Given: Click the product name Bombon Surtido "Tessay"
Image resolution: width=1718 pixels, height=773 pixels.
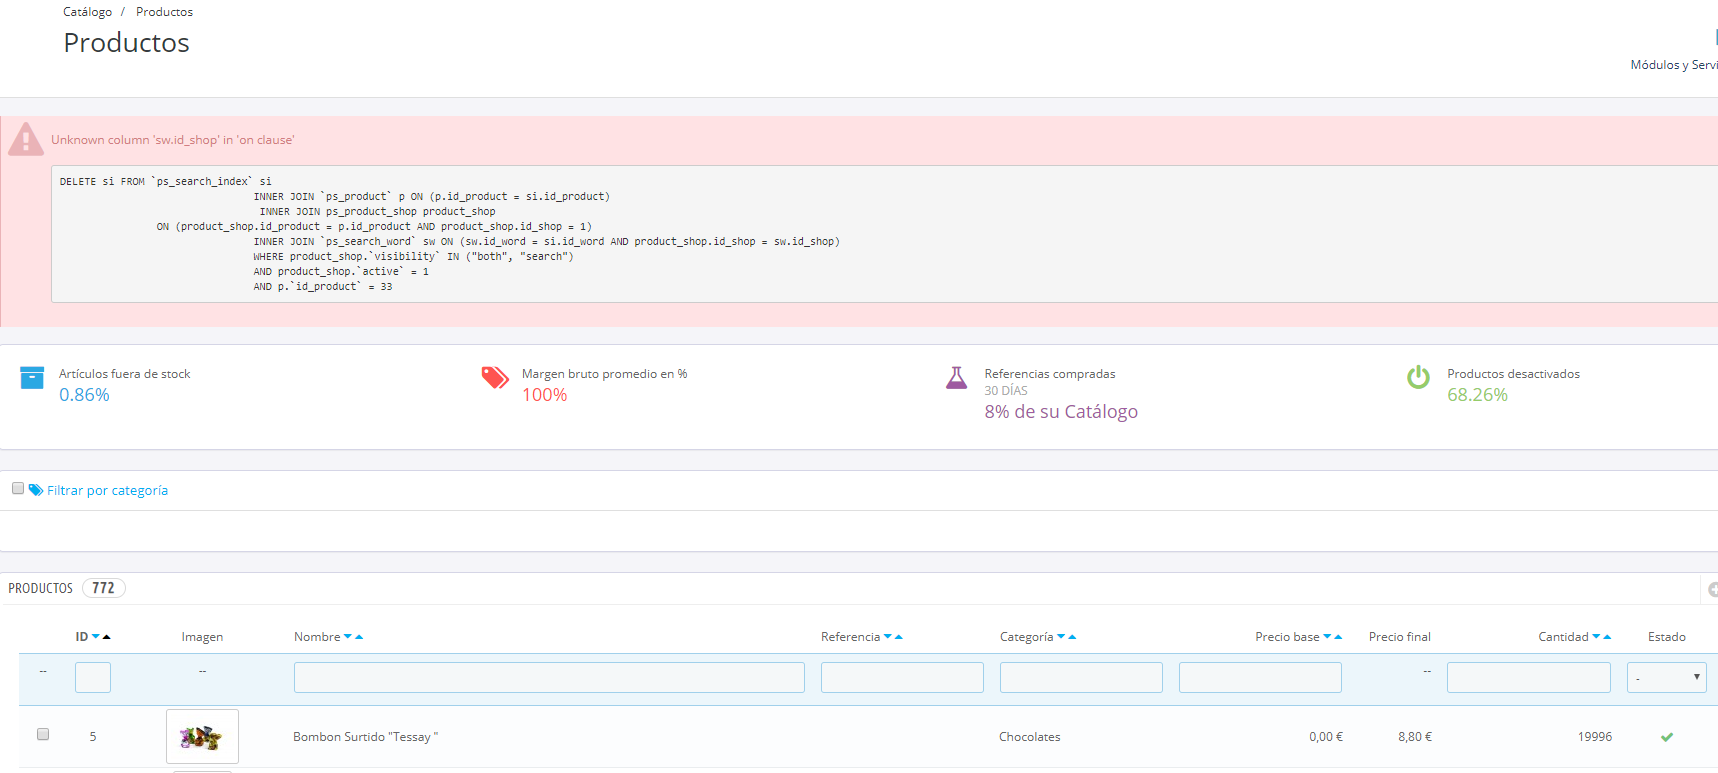Looking at the screenshot, I should coord(366,737).
